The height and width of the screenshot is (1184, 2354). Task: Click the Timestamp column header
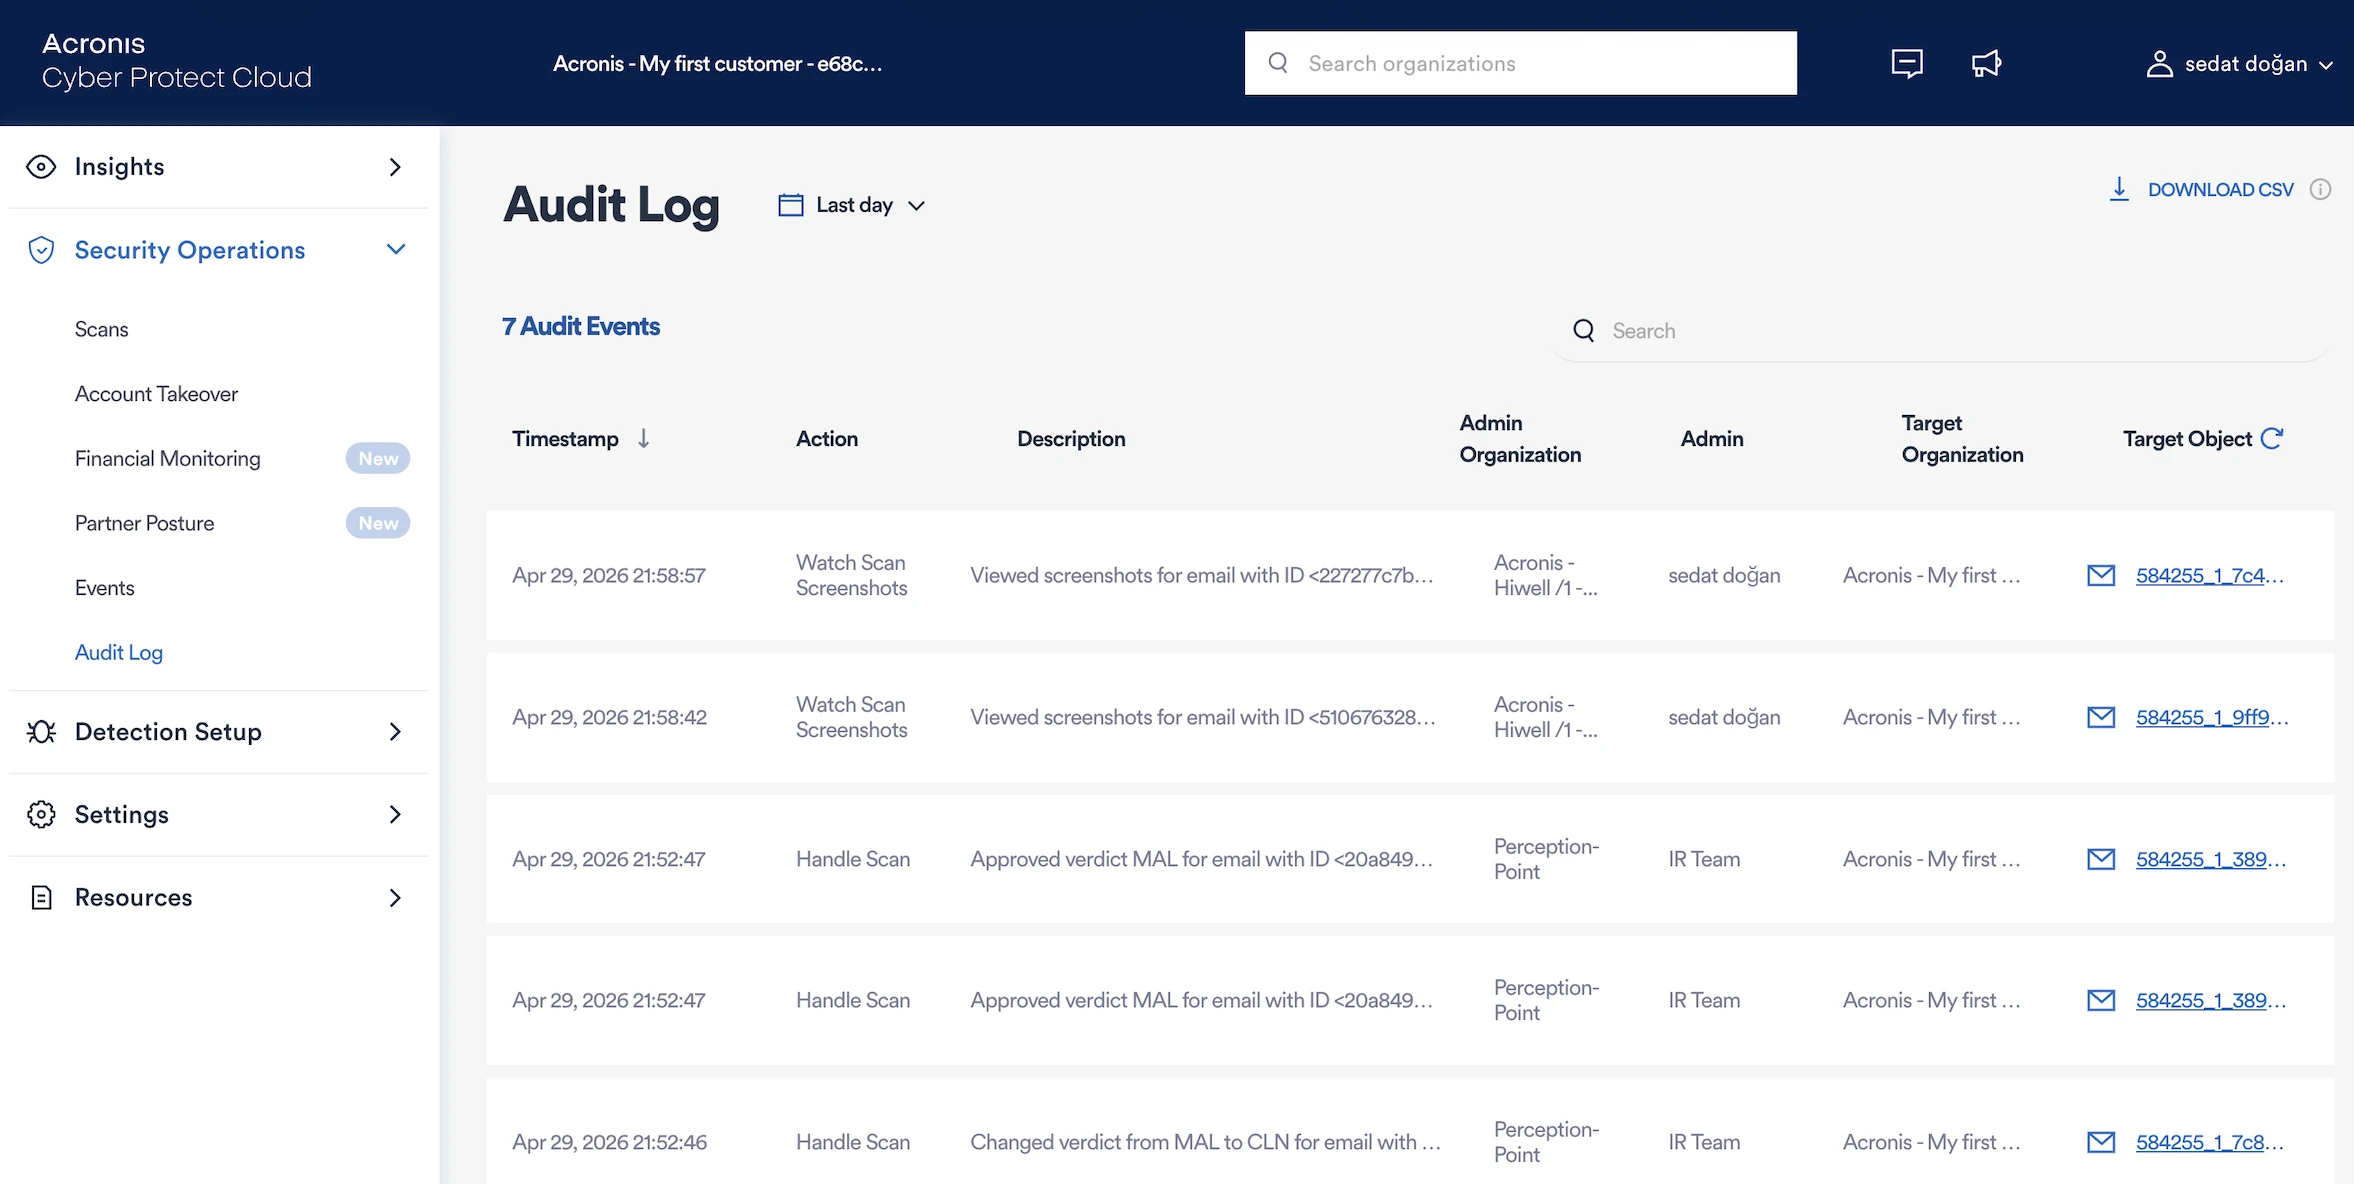[x=565, y=438]
